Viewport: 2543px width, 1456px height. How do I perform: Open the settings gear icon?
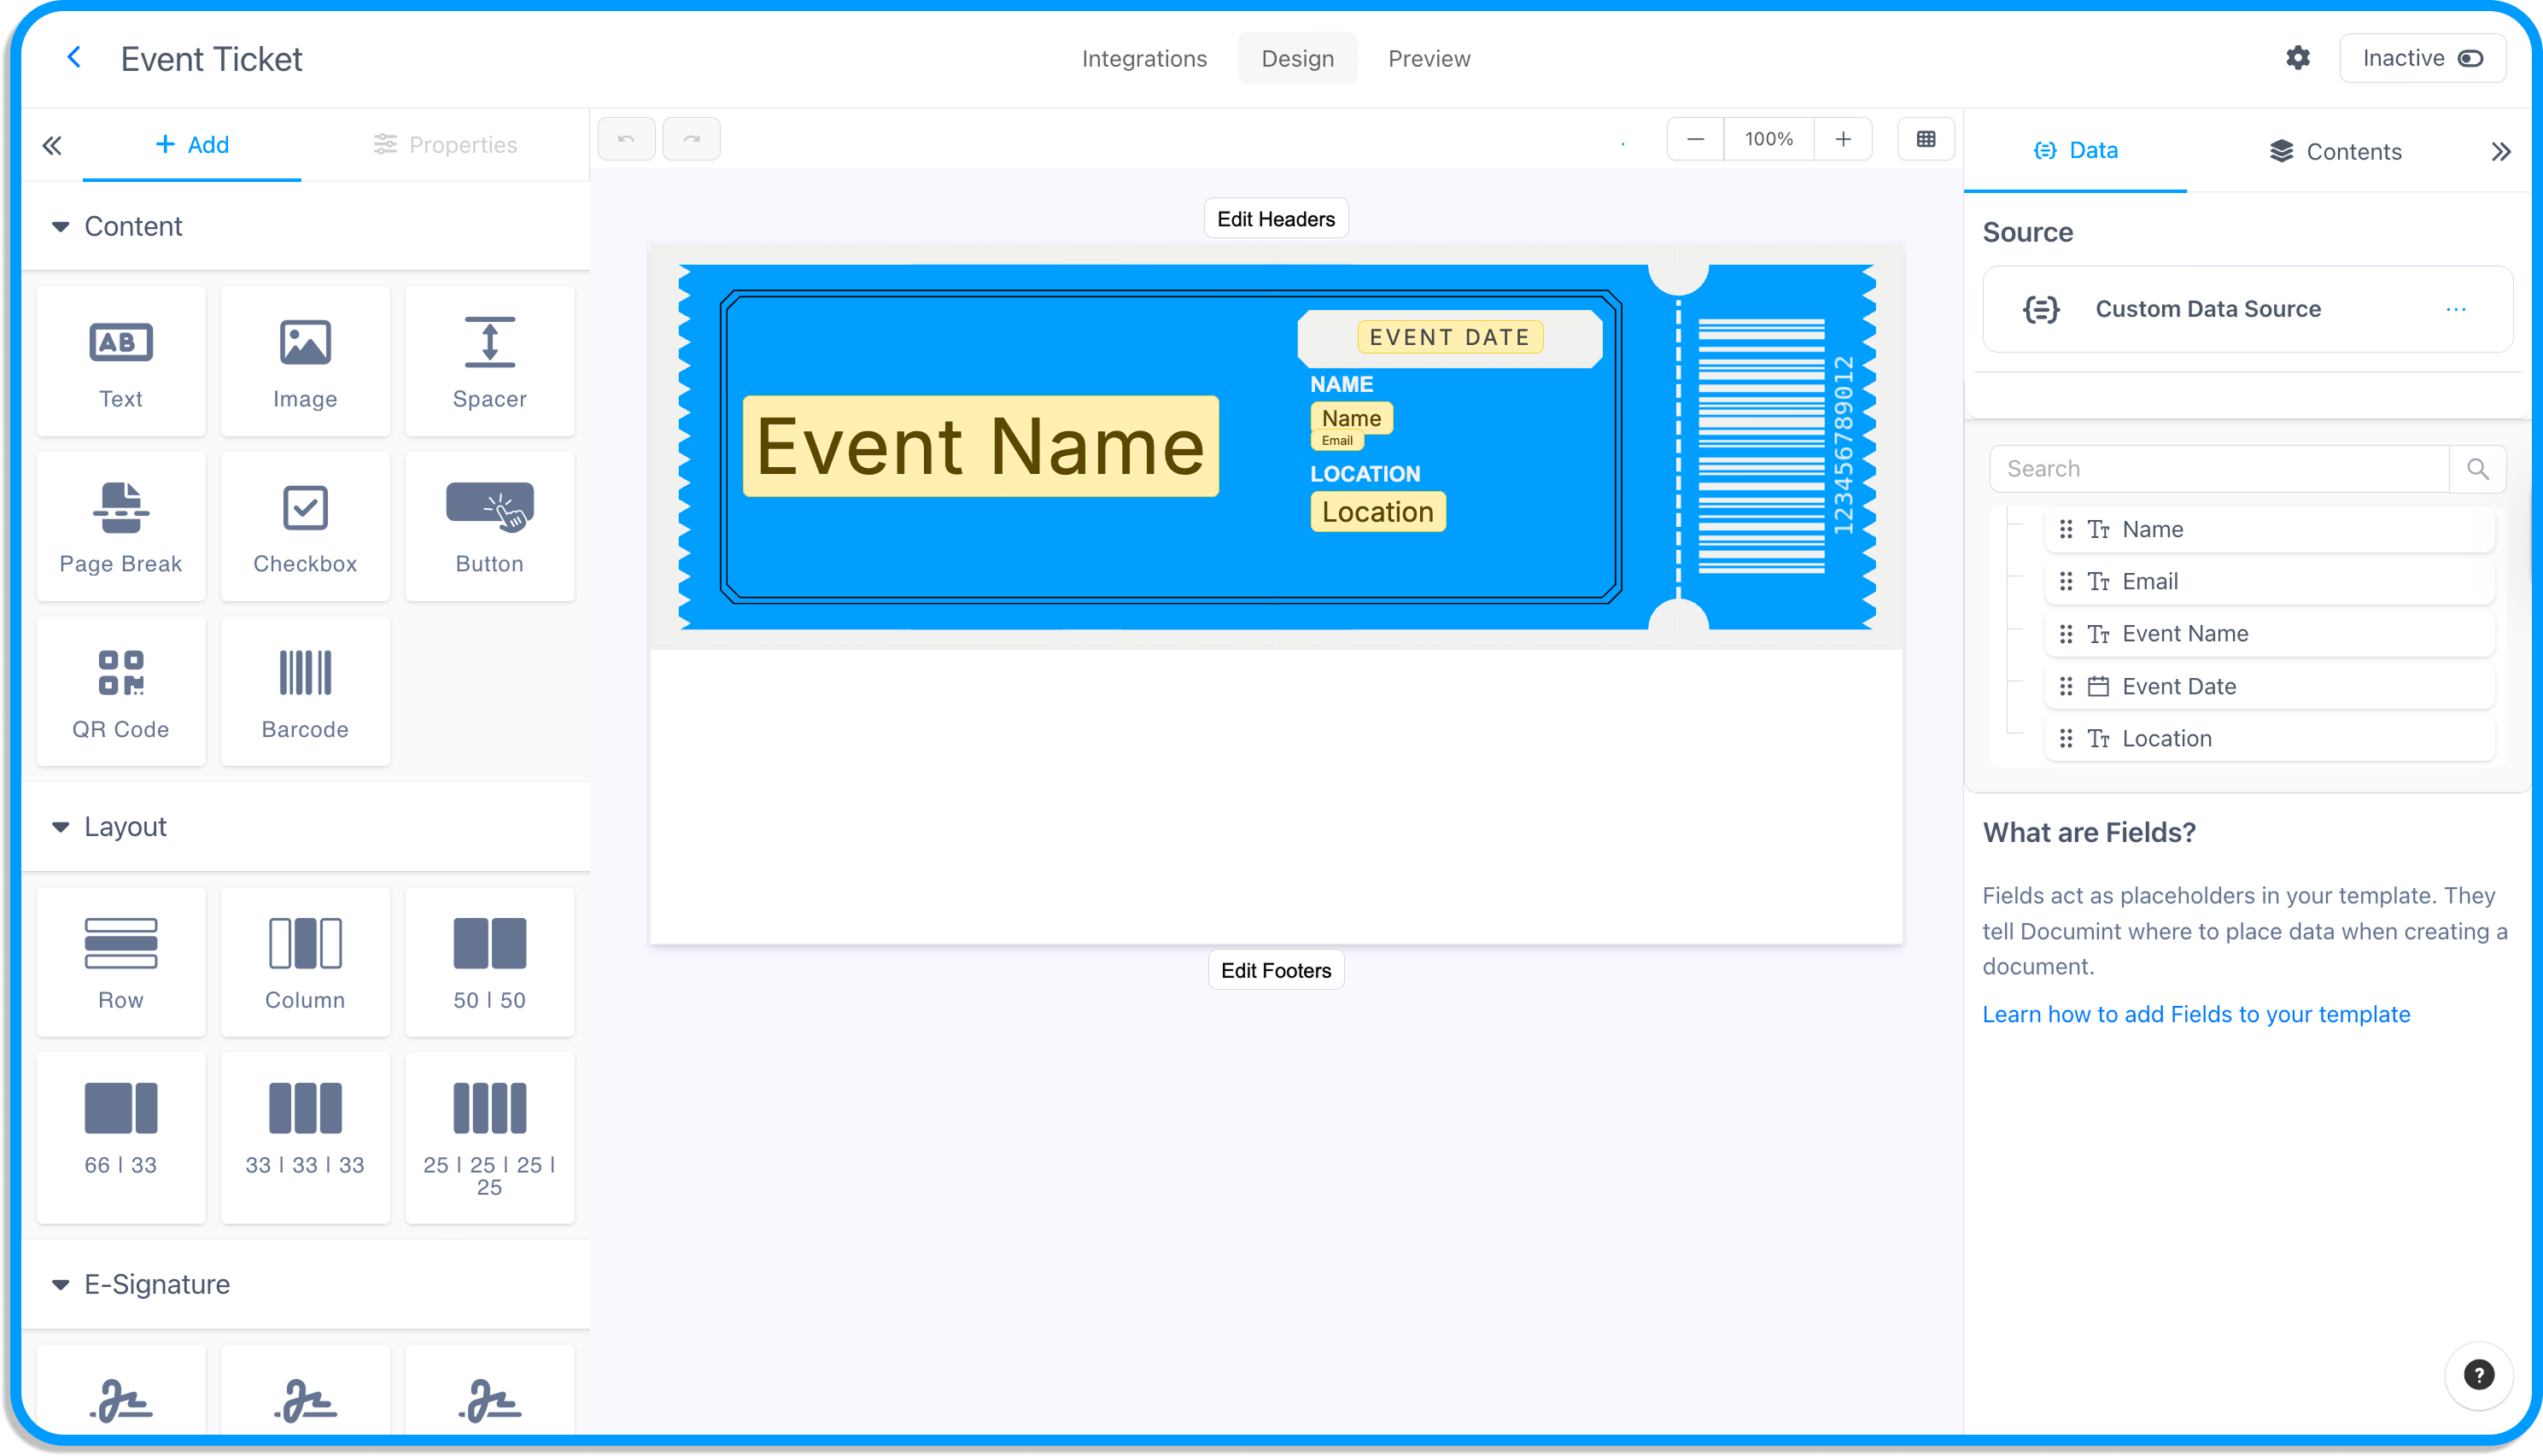(x=2297, y=58)
